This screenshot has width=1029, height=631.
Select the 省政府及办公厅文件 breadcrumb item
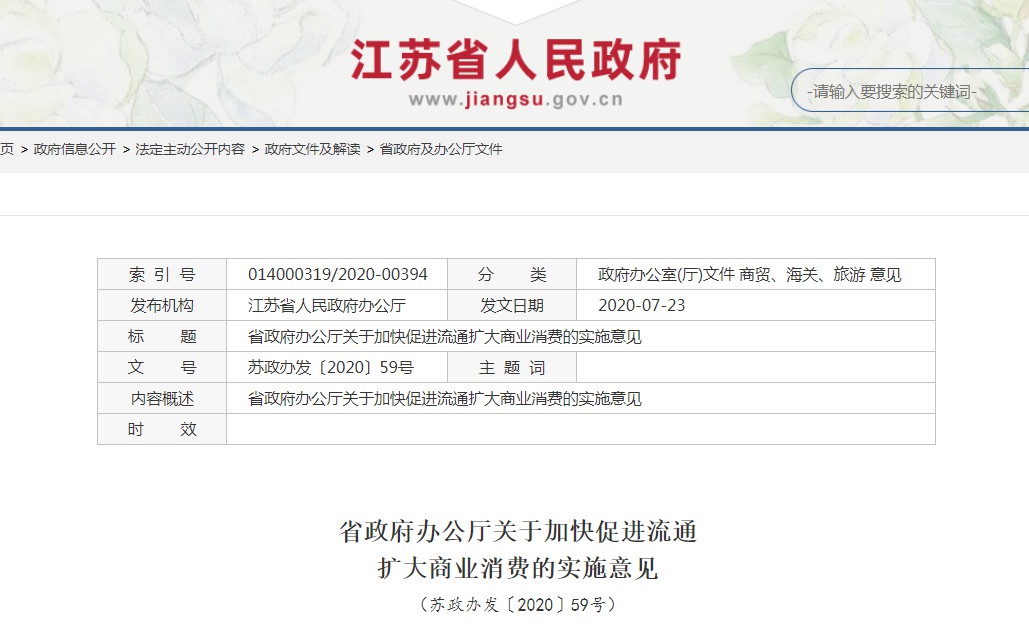pos(441,149)
